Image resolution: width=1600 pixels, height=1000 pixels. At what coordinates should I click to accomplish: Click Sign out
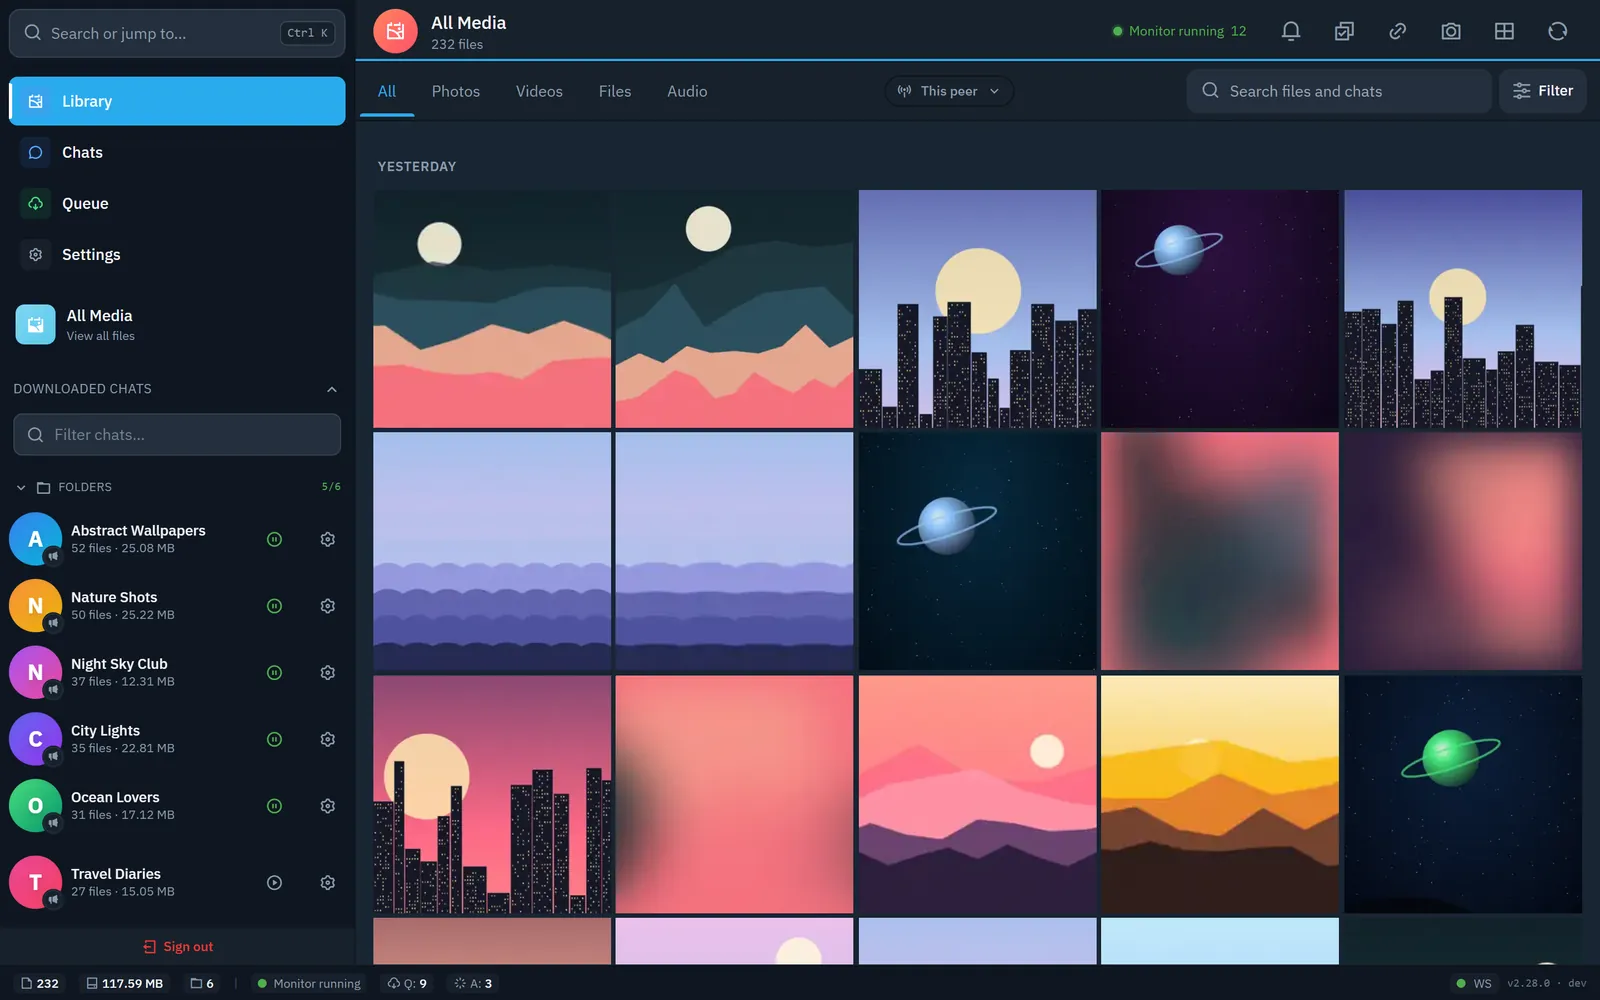pyautogui.click(x=178, y=947)
